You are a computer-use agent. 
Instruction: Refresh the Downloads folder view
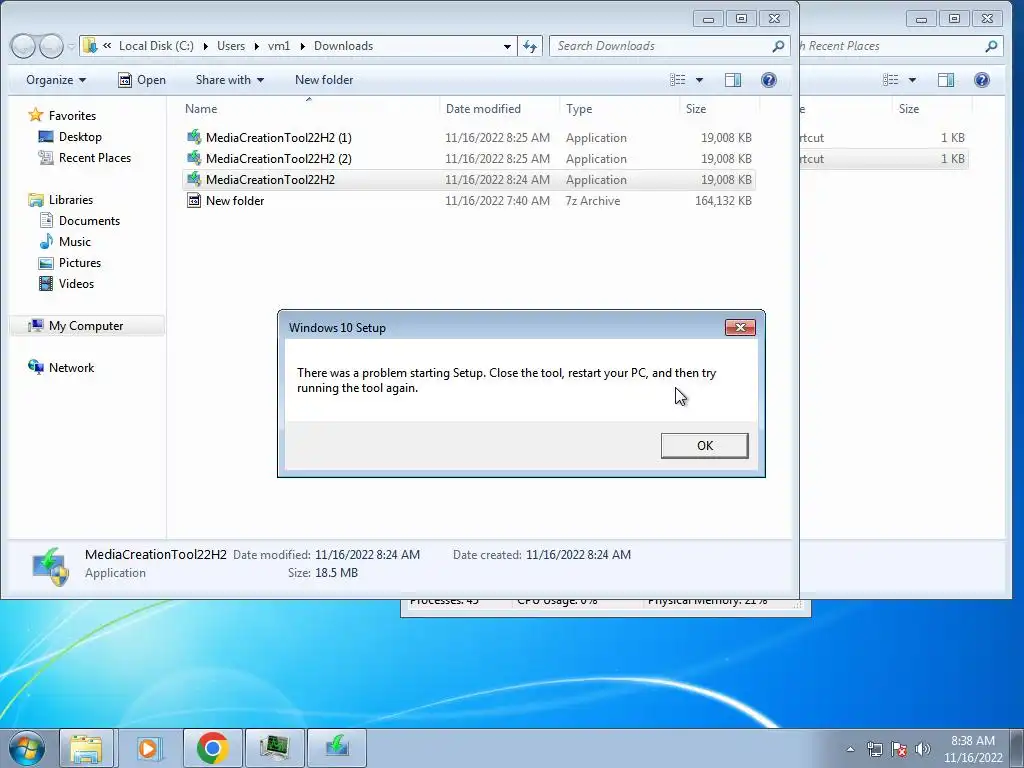pyautogui.click(x=530, y=46)
